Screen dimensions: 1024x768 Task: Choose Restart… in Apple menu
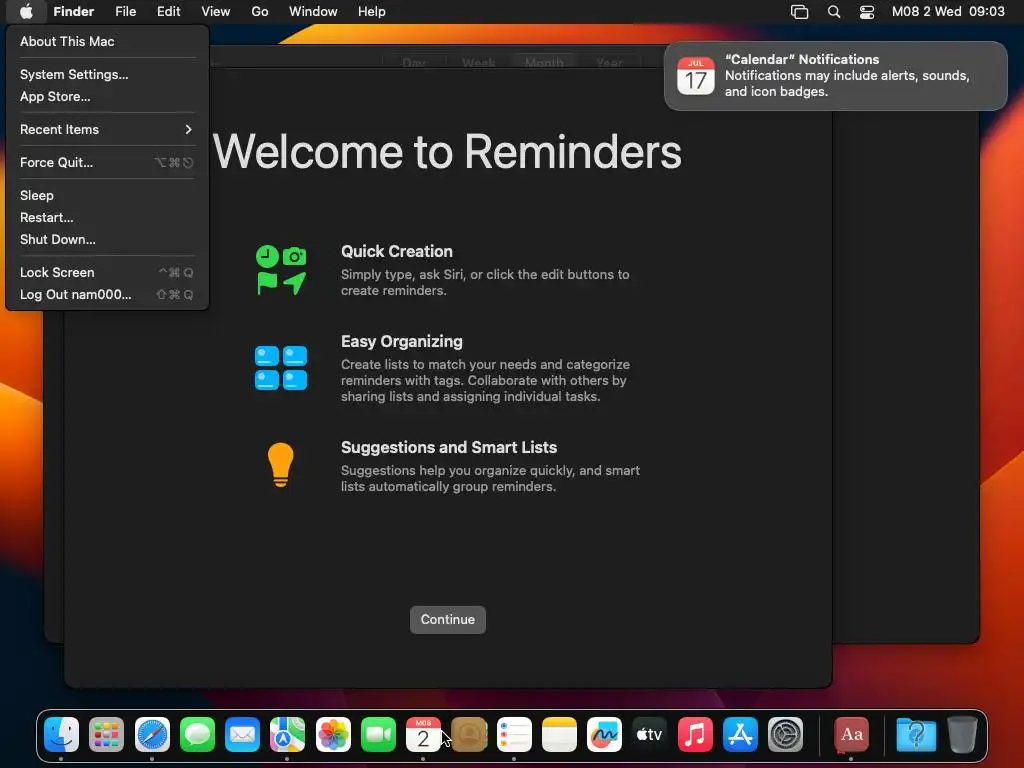click(107, 217)
